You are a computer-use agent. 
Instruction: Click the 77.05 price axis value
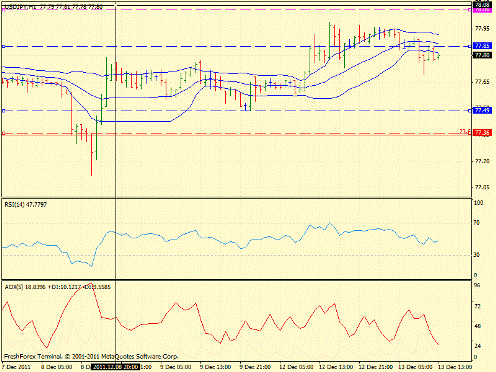482,187
